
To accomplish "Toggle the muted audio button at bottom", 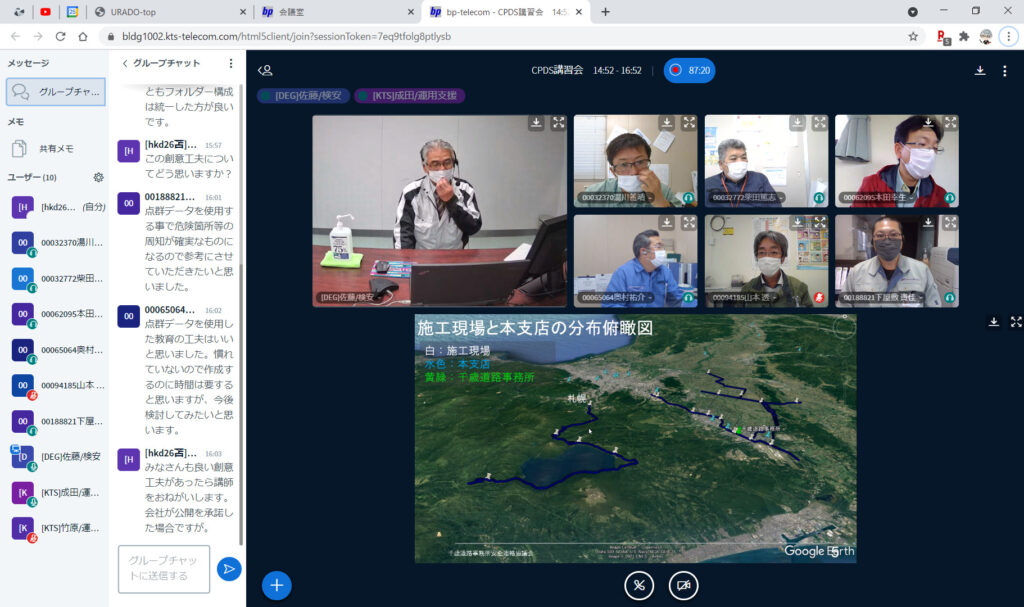I will [639, 585].
